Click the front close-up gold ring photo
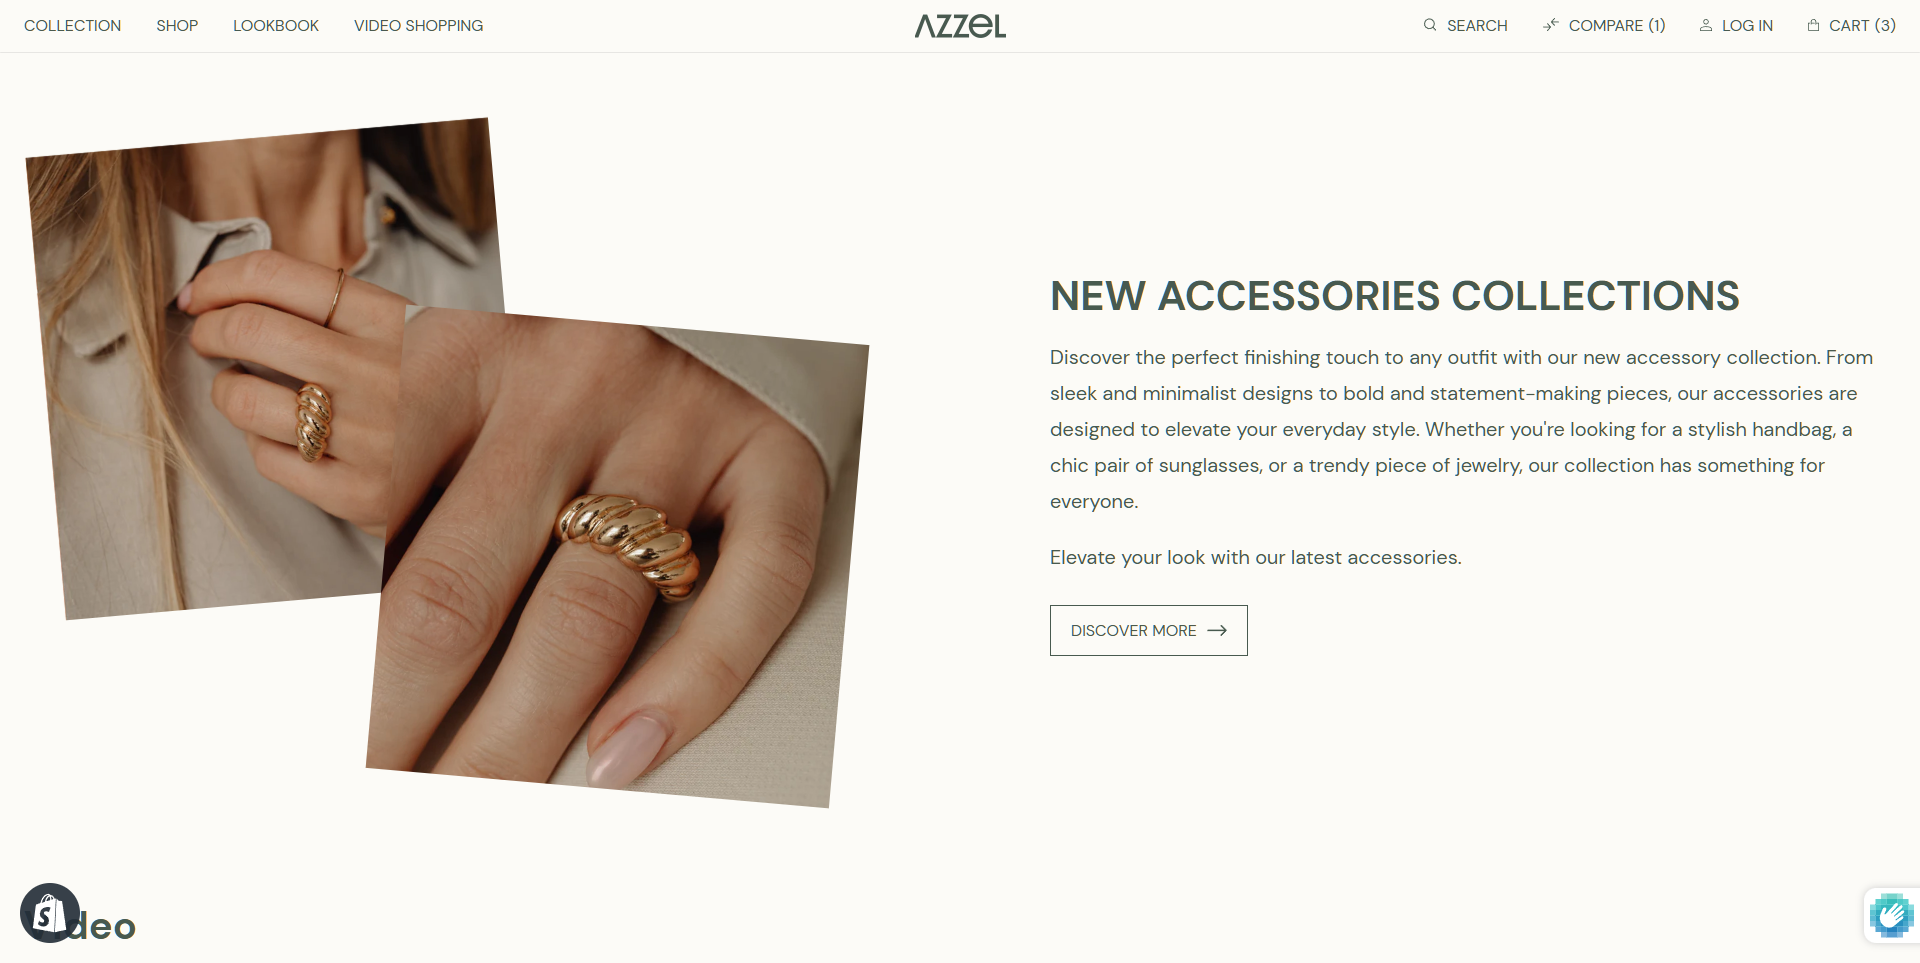1920x963 pixels. pos(618,556)
